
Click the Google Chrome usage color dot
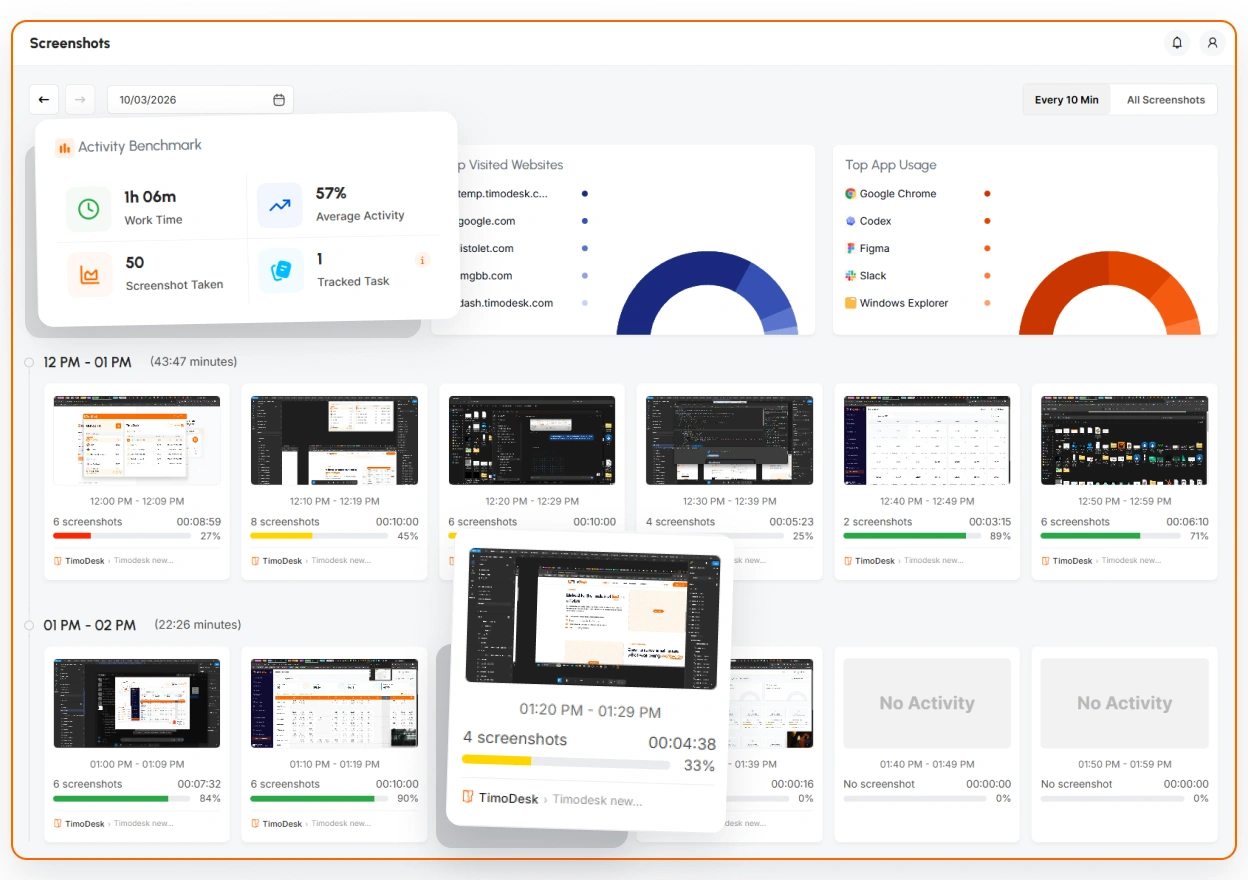pyautogui.click(x=987, y=194)
